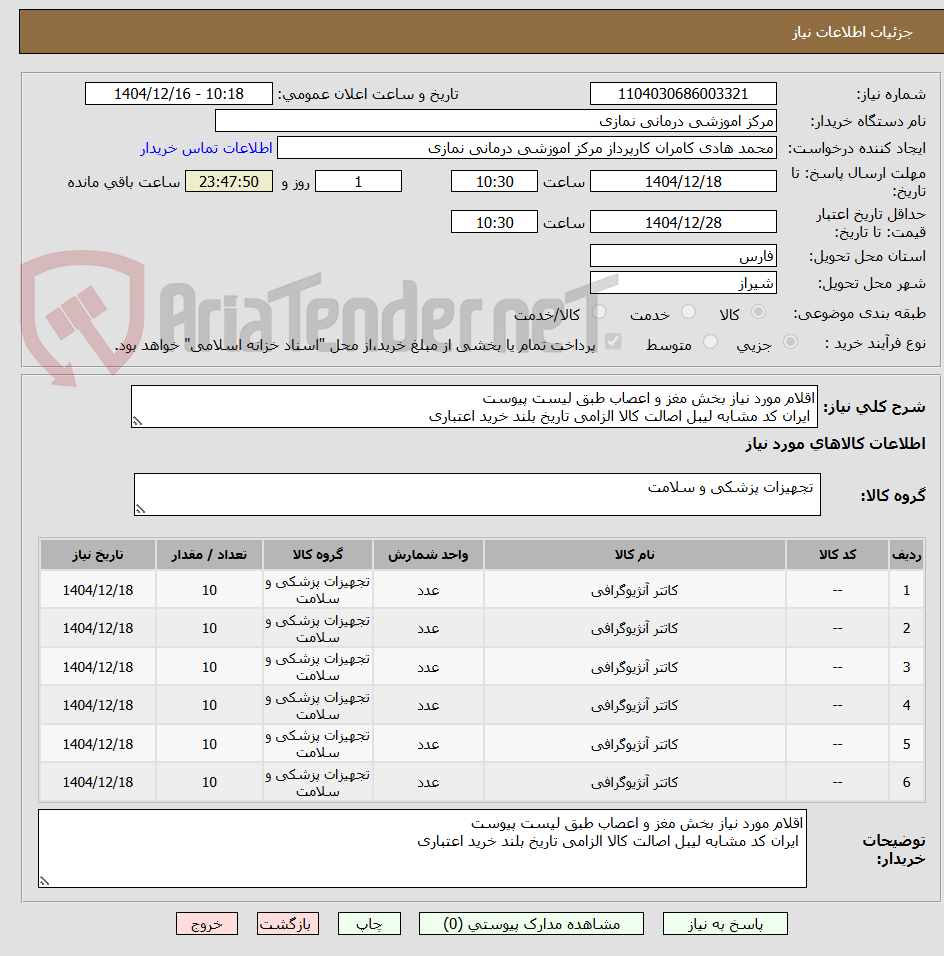Click the 'کد کالا' column header
This screenshot has height=956, width=944.
pos(837,554)
